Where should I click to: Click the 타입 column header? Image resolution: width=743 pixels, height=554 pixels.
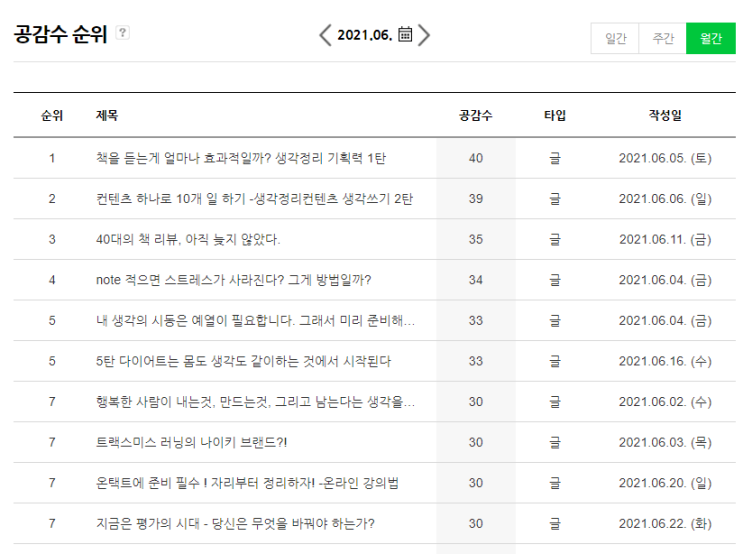point(555,115)
